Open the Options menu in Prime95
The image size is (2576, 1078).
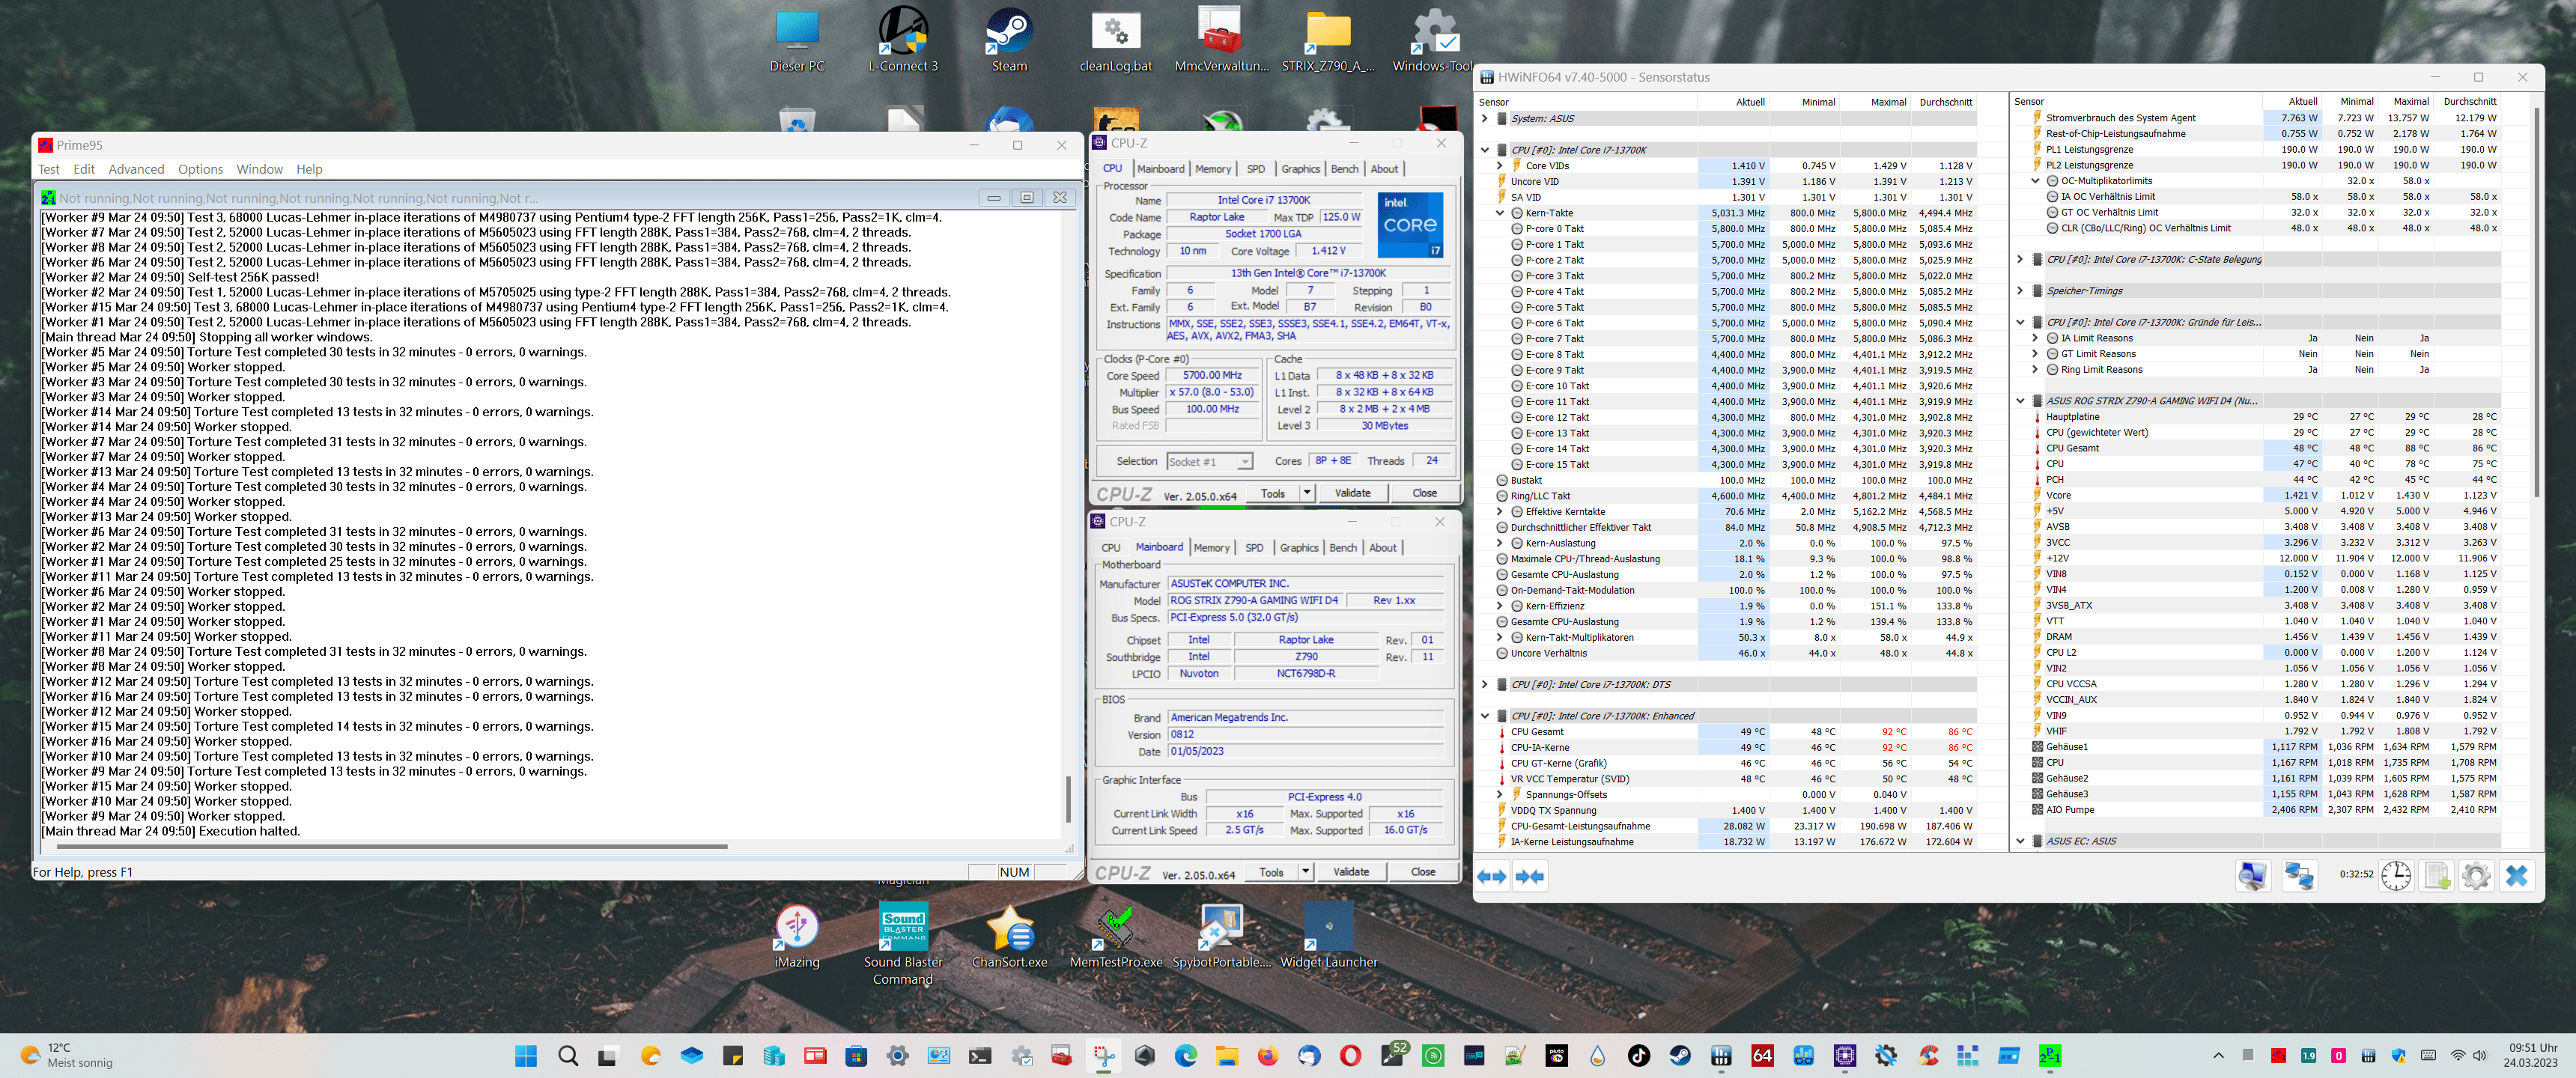coord(200,169)
